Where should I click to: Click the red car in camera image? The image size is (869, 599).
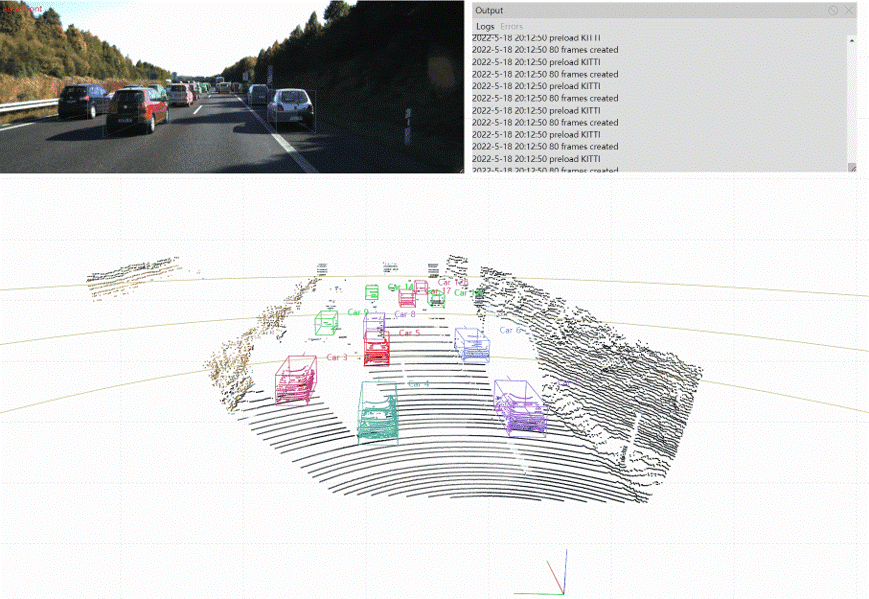137,110
